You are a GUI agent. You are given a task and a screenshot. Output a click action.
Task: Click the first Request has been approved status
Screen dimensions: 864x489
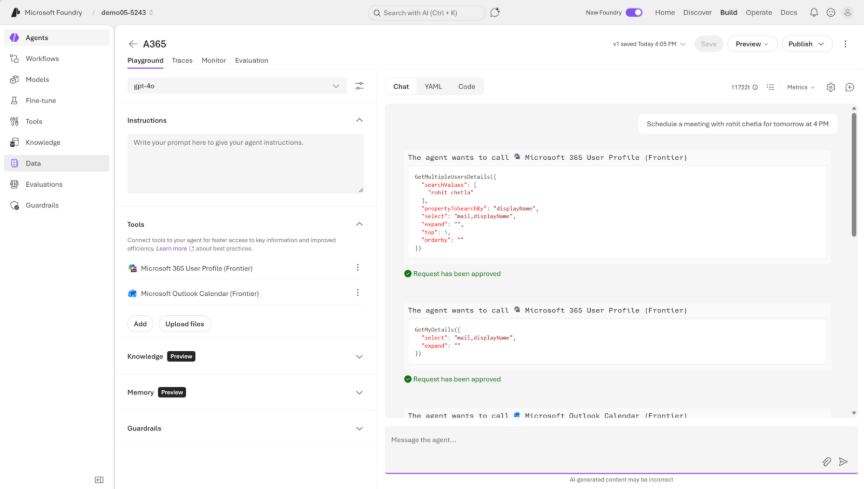(x=452, y=273)
